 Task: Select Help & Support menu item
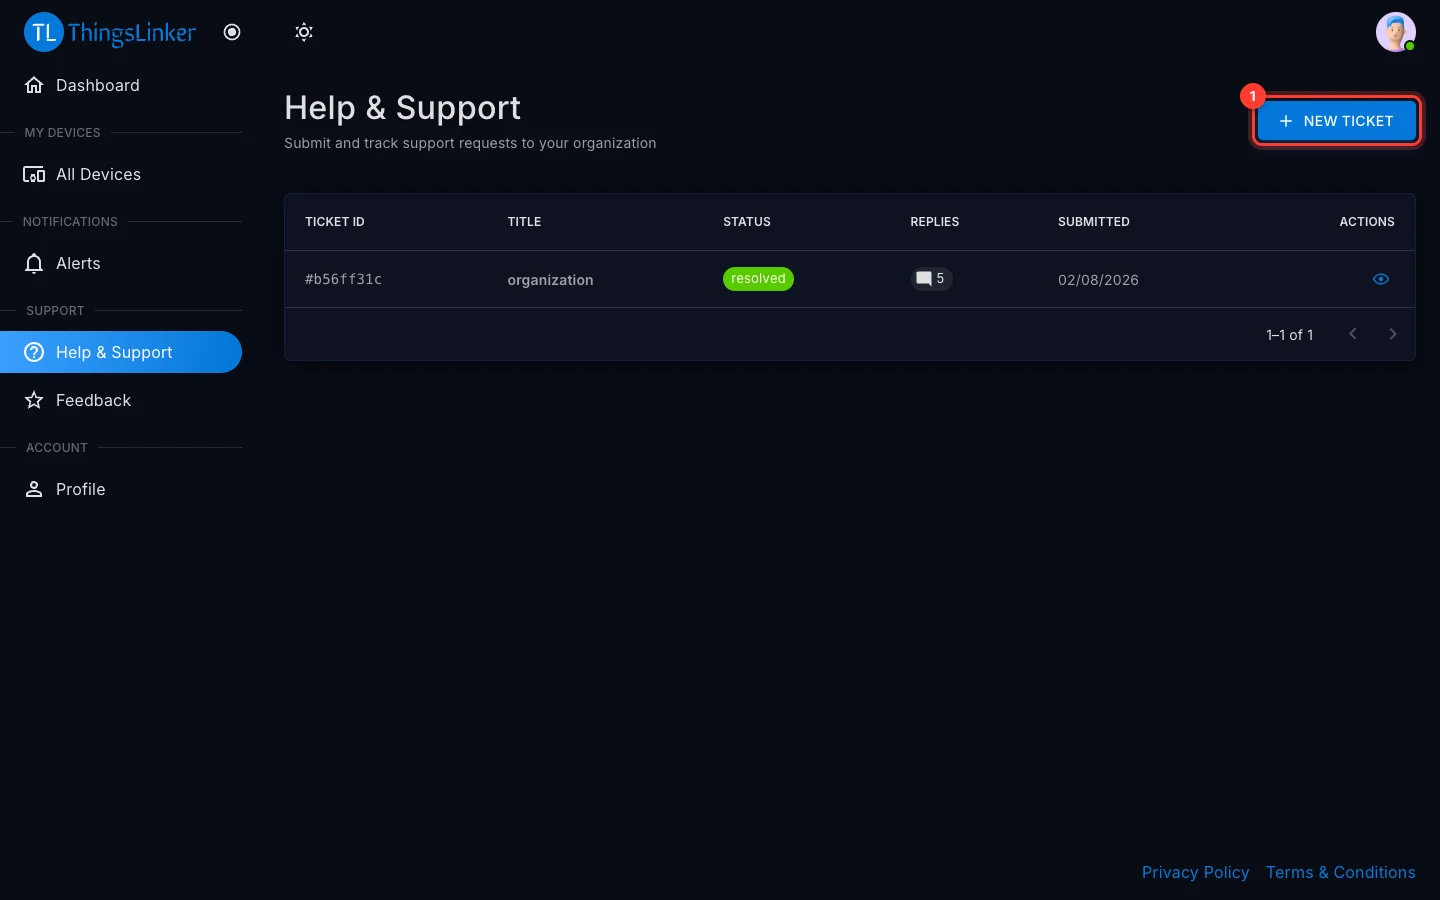121,352
